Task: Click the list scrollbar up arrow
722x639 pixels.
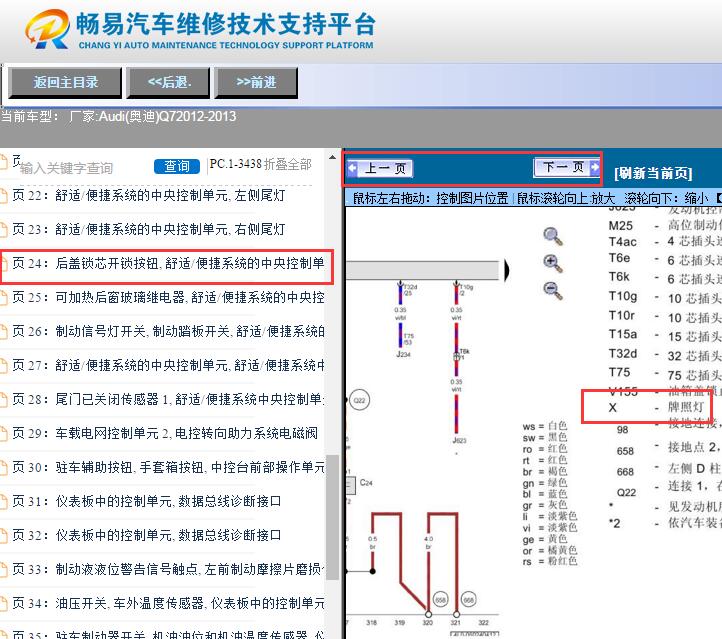Action: coord(332,157)
